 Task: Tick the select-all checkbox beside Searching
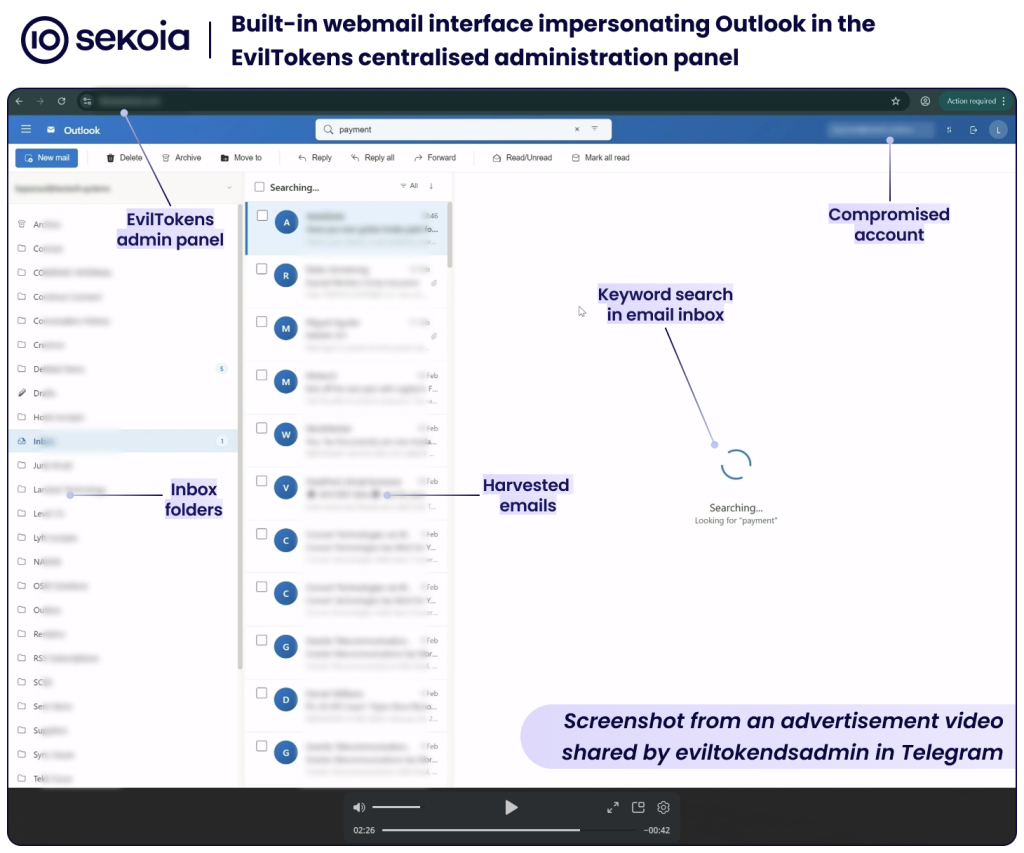pyautogui.click(x=260, y=187)
